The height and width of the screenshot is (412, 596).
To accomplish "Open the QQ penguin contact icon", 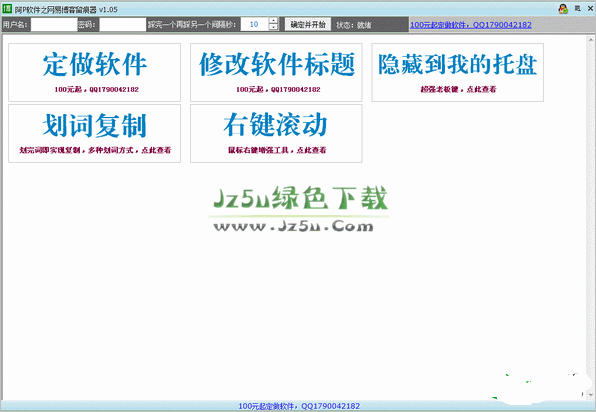I will coord(563,8).
